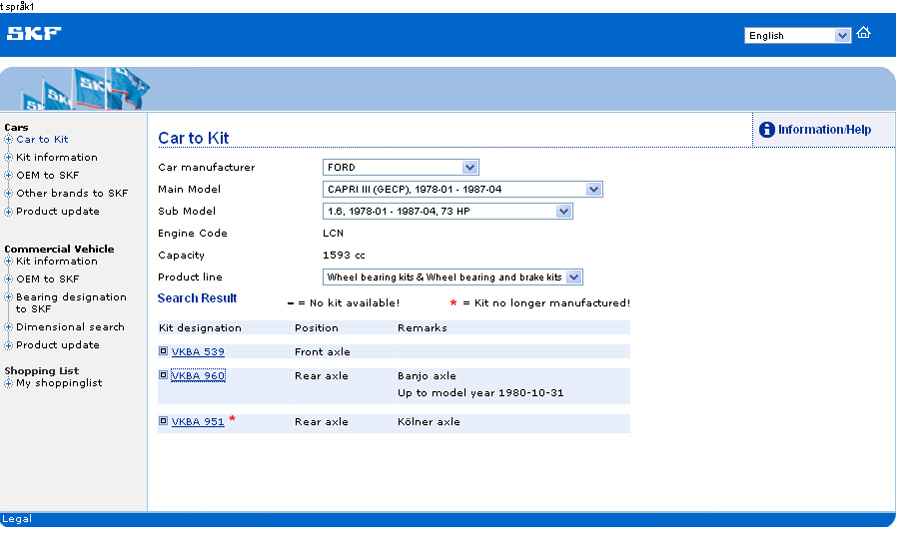Click the 'Kit no longer manufactured!' legend
The height and width of the screenshot is (540, 900).
pyautogui.click(x=552, y=303)
